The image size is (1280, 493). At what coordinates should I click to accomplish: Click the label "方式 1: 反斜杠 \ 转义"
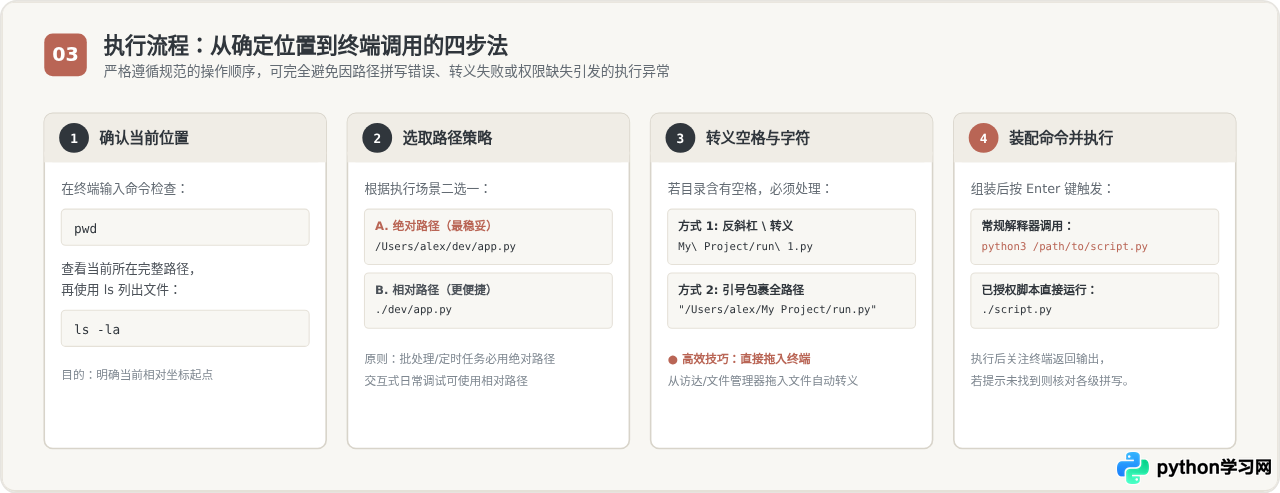coord(735,225)
